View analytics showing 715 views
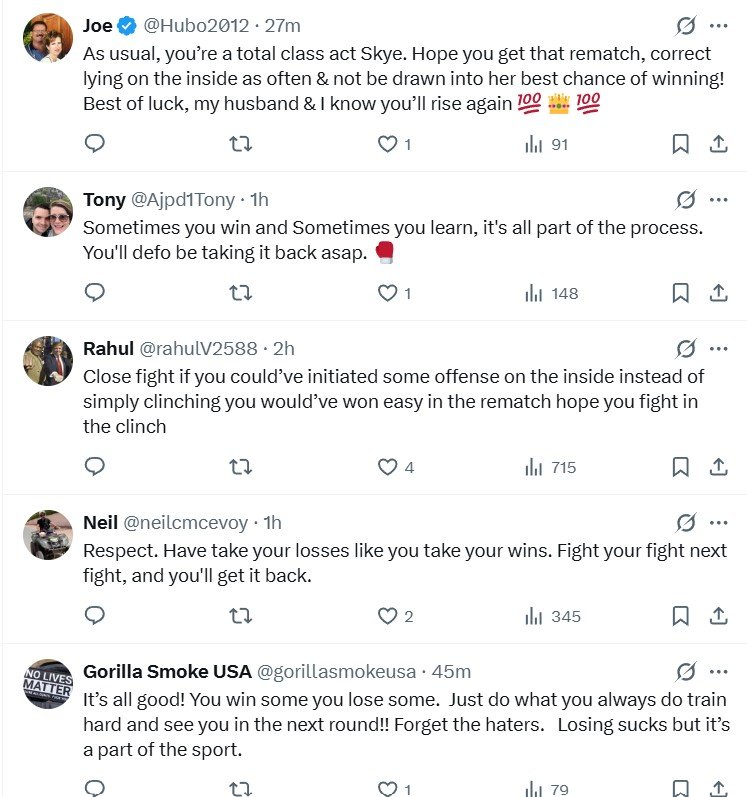 [x=550, y=467]
